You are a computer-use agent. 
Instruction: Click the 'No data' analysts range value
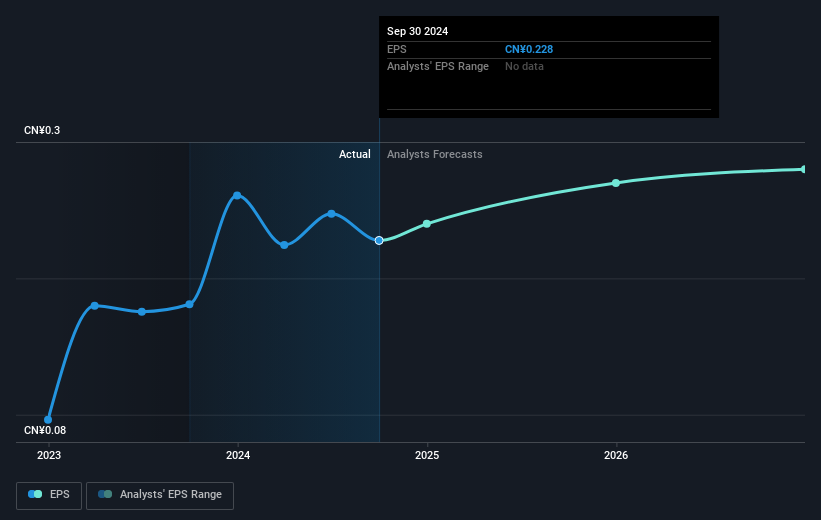point(524,67)
